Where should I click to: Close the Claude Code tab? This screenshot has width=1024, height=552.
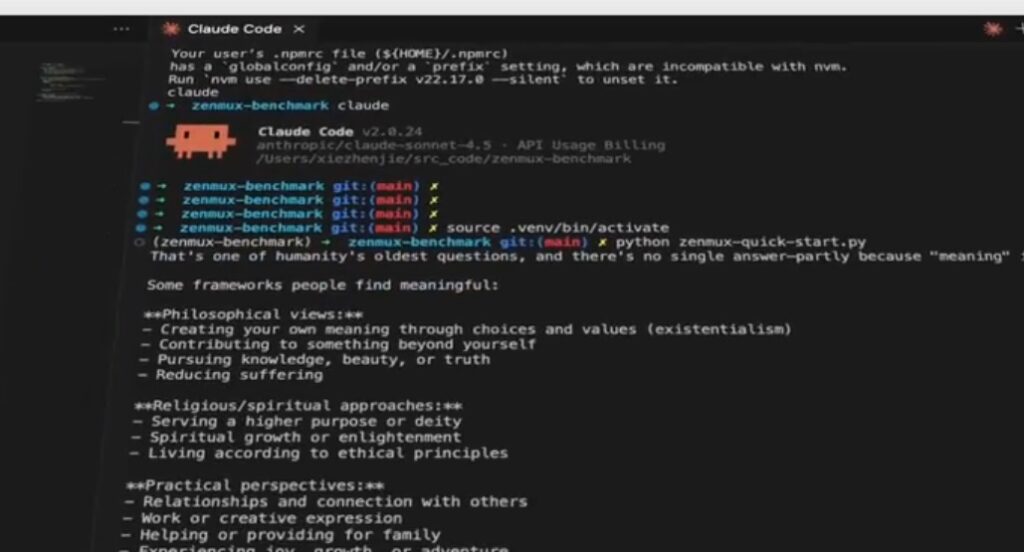[298, 29]
